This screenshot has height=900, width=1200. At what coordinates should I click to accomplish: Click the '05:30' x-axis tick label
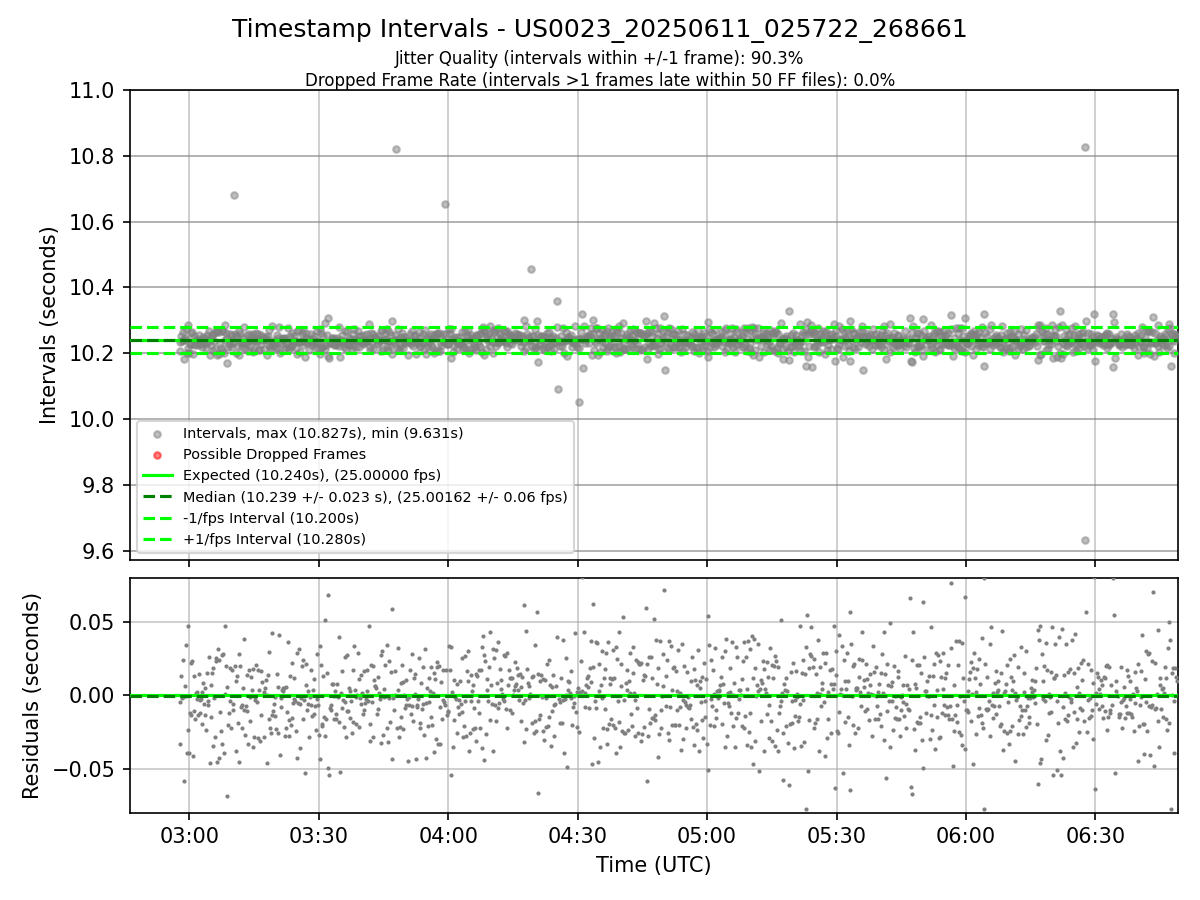[836, 835]
